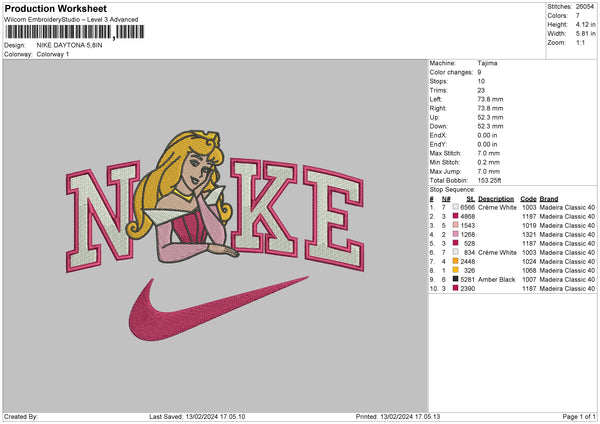Select code 1068 in stop 8
Viewport: 600px width, 424px height.
pyautogui.click(x=529, y=271)
